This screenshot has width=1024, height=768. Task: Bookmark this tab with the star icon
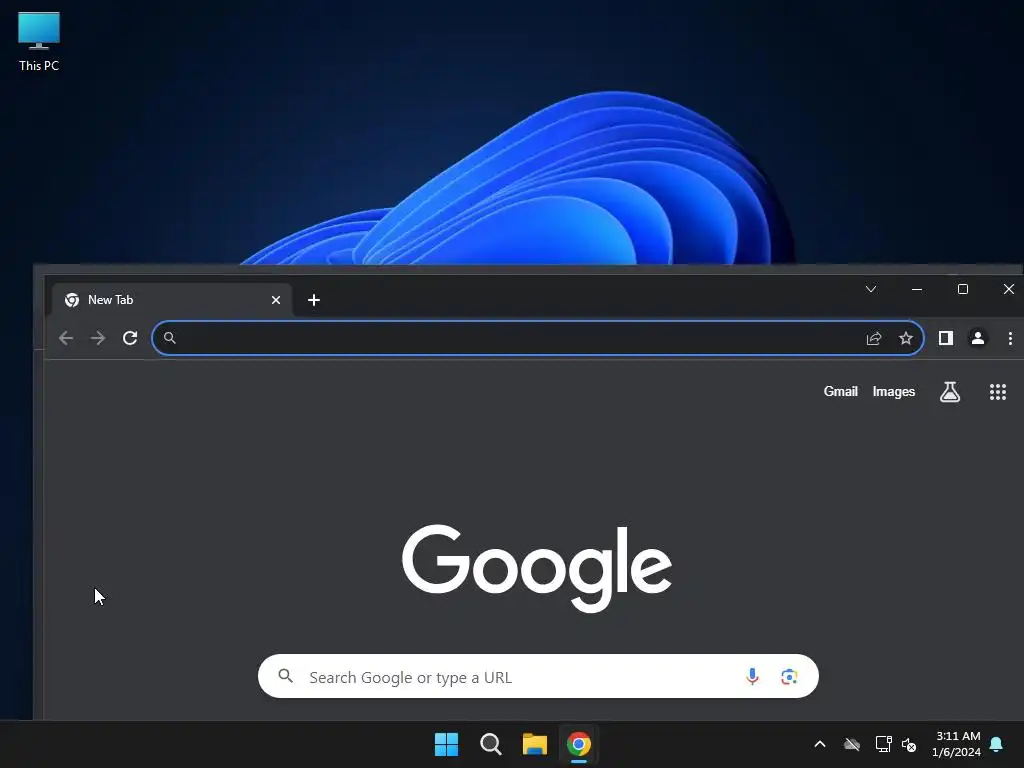point(906,338)
